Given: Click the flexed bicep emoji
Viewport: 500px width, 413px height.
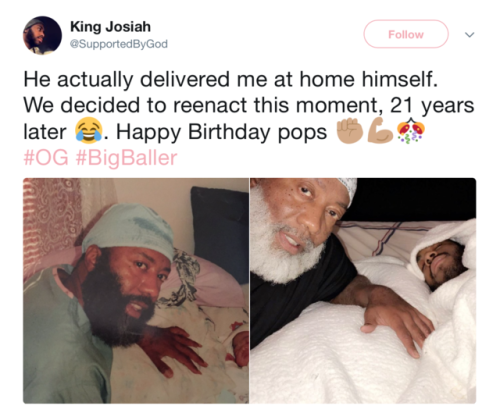Looking at the screenshot, I should (x=380, y=130).
